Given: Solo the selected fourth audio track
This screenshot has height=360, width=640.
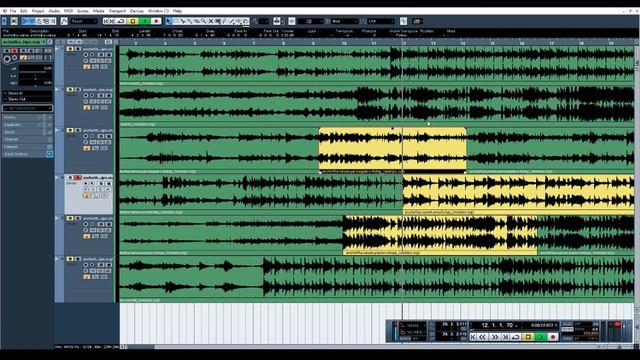Looking at the screenshot, I should 77,178.
